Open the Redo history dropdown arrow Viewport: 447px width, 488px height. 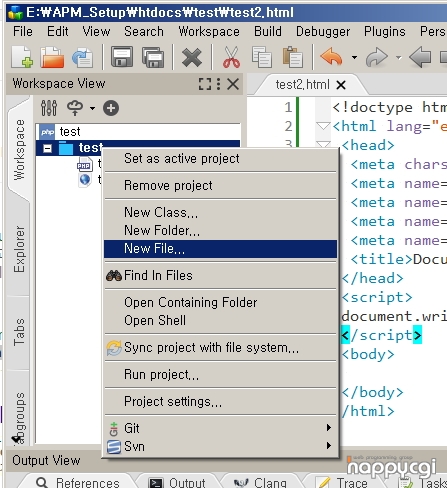coord(399,58)
